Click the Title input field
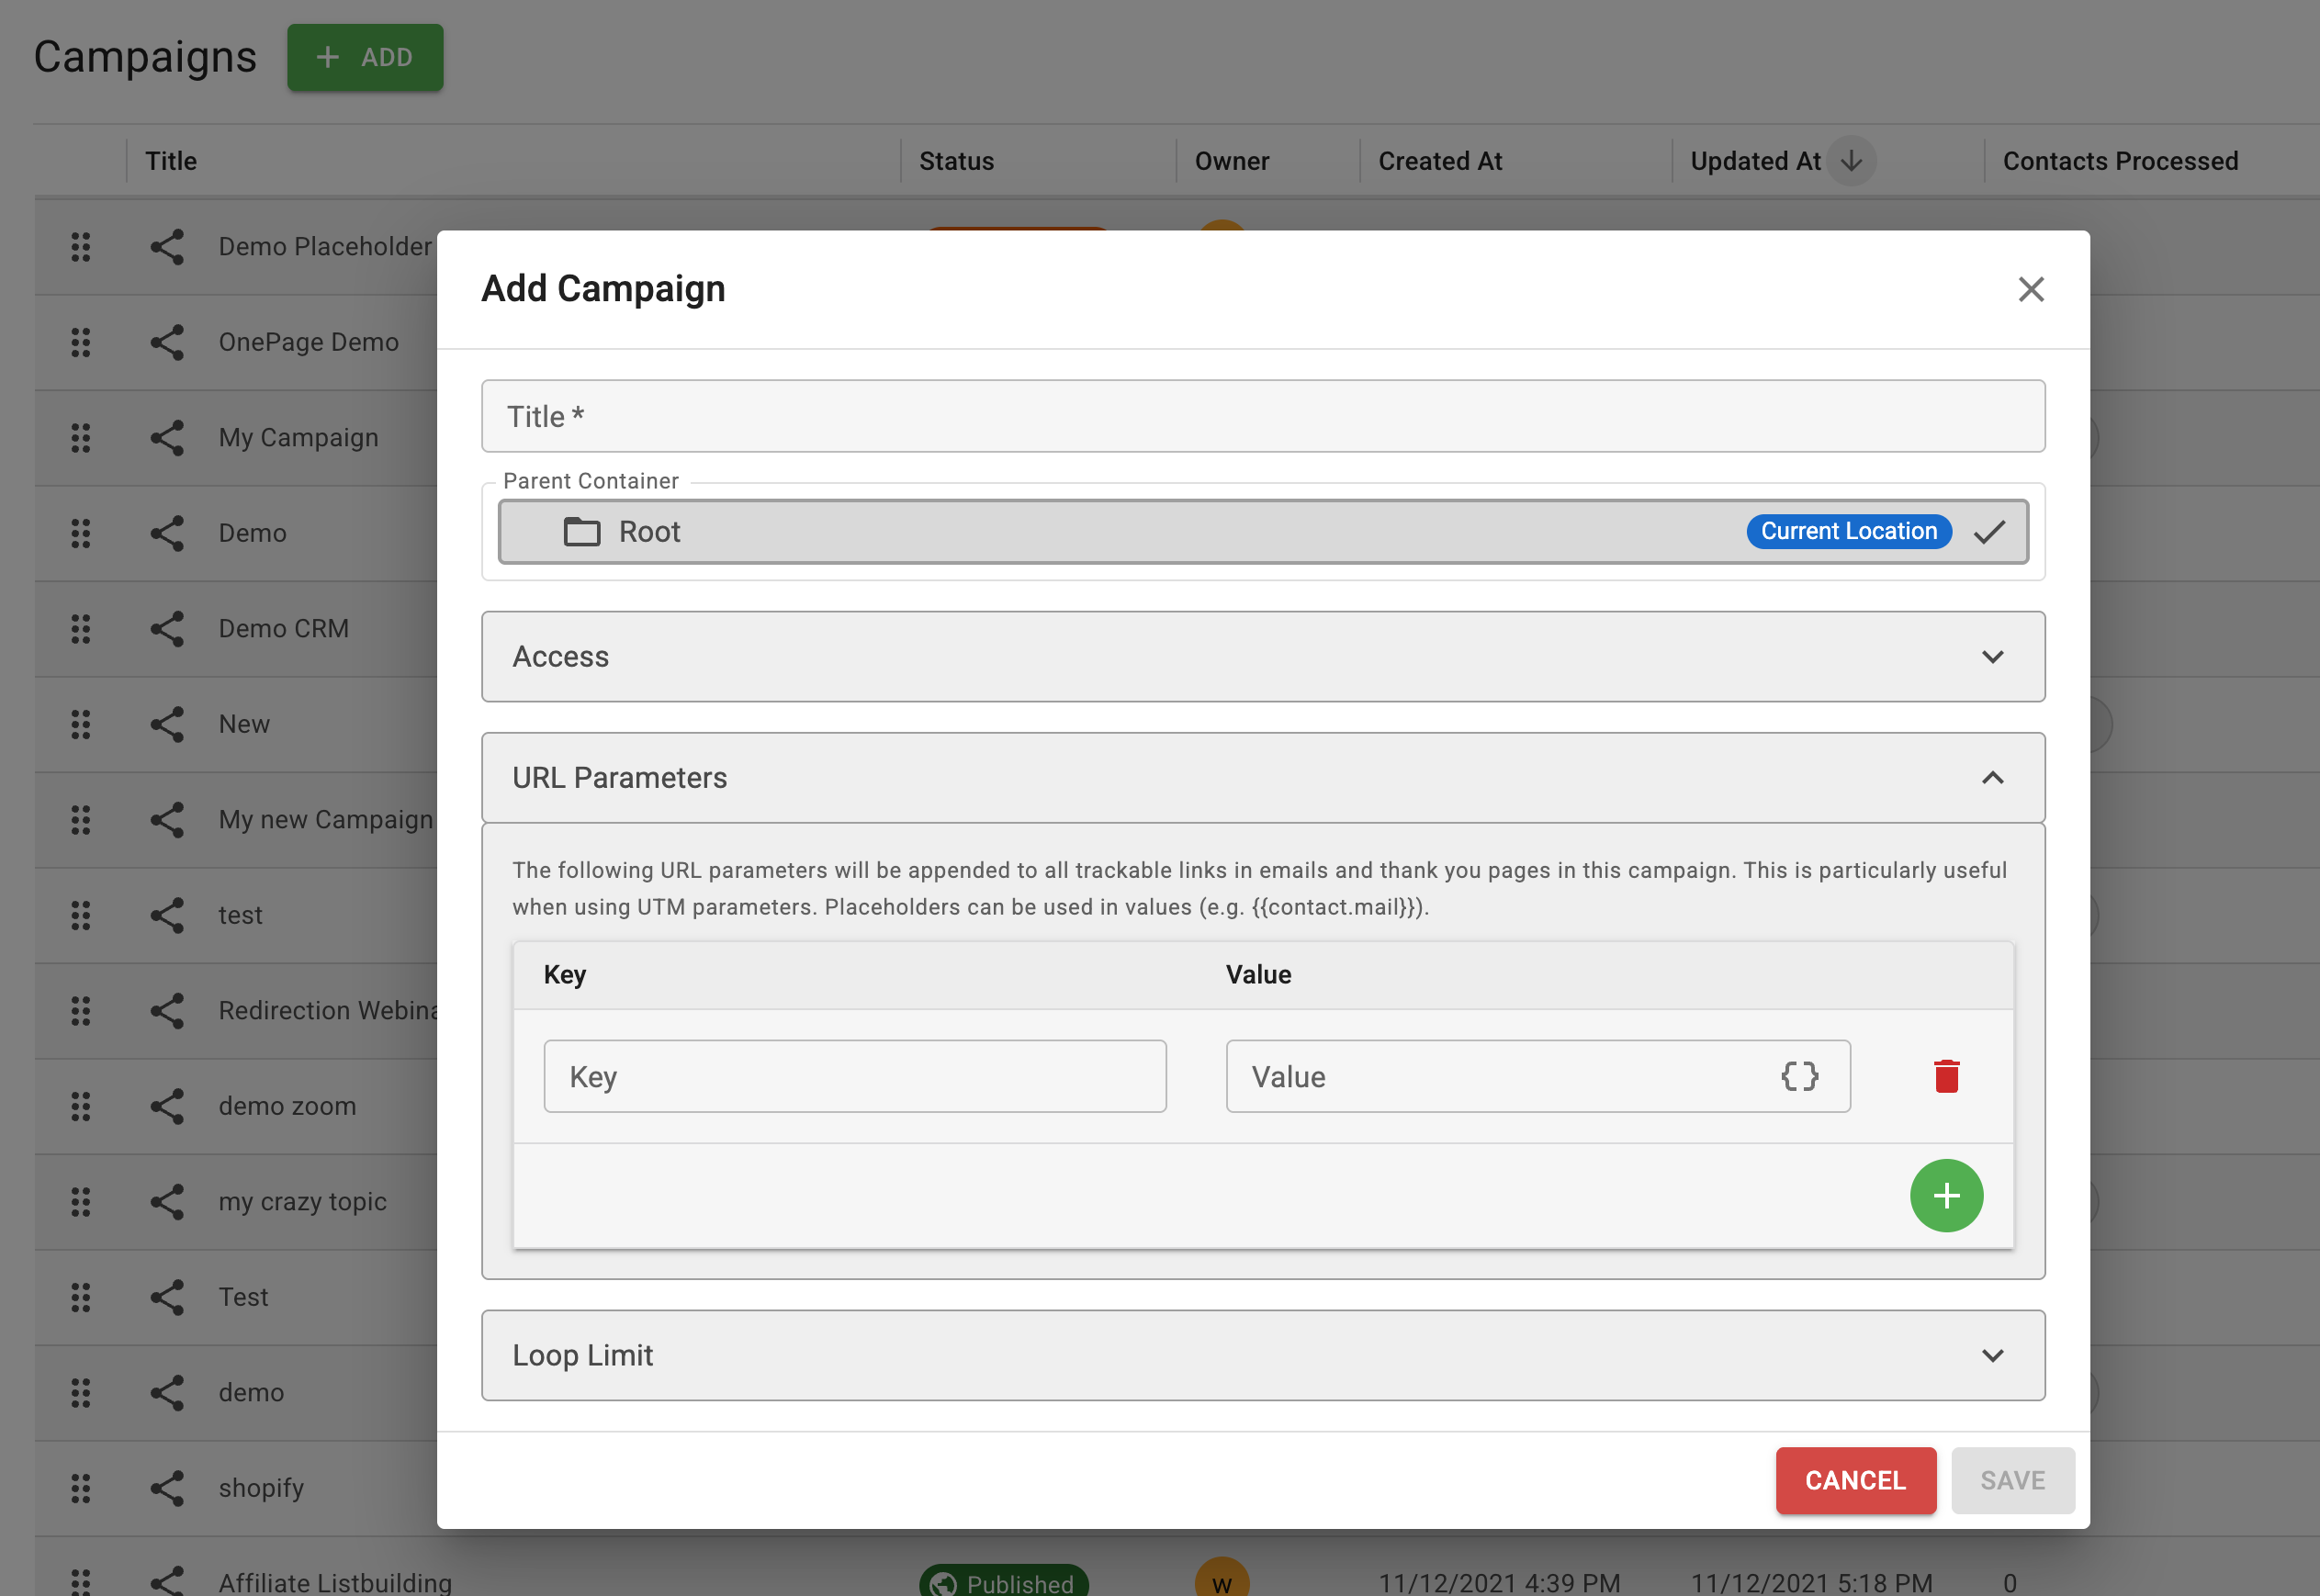This screenshot has width=2320, height=1596. click(1262, 416)
